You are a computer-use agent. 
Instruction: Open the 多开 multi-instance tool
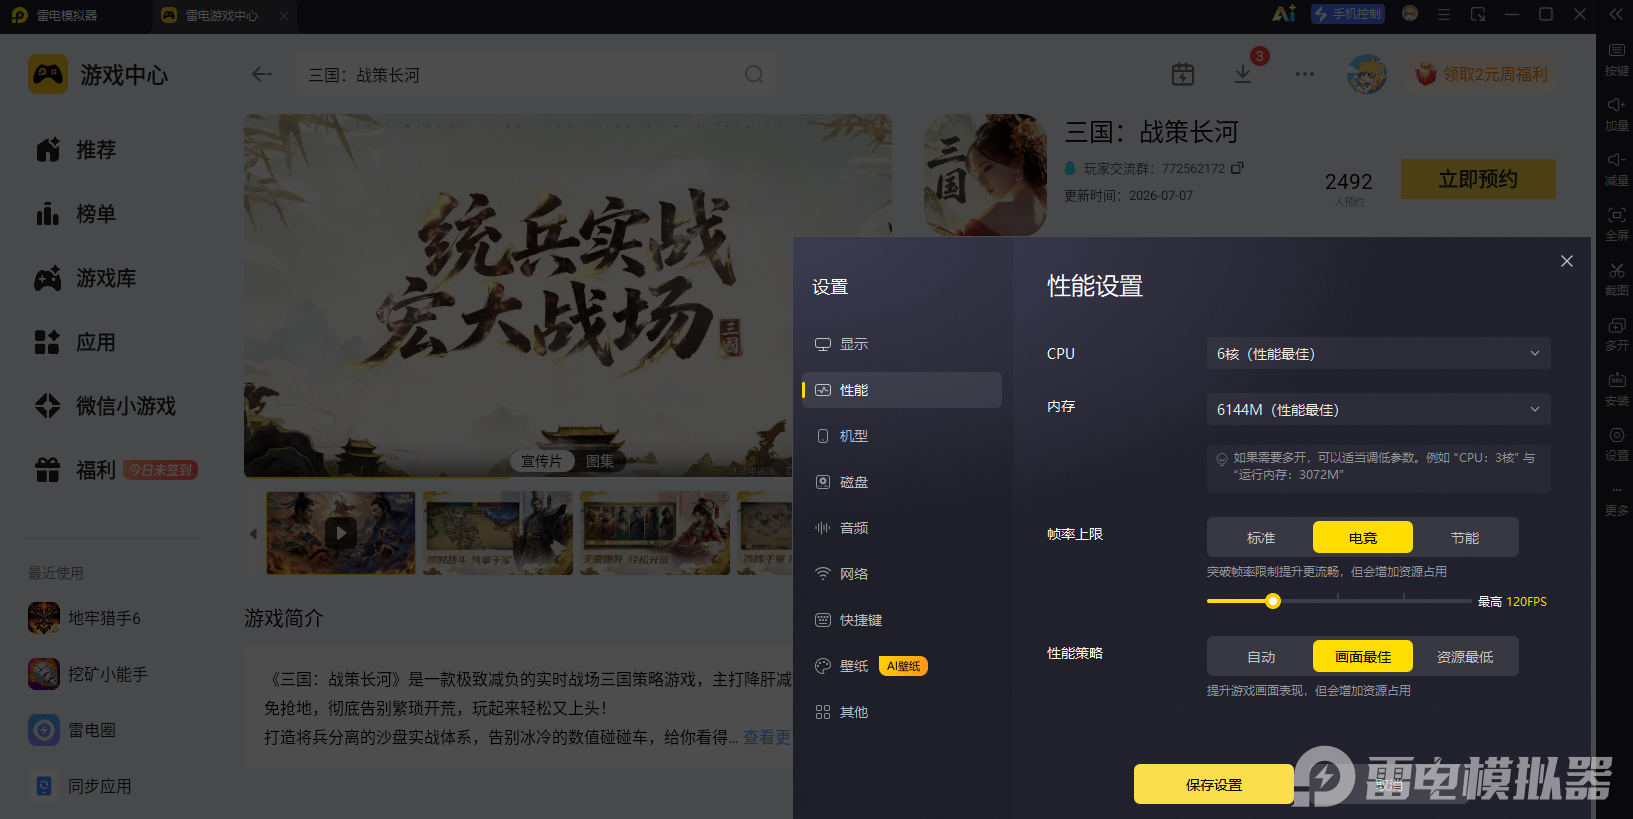pyautogui.click(x=1616, y=333)
